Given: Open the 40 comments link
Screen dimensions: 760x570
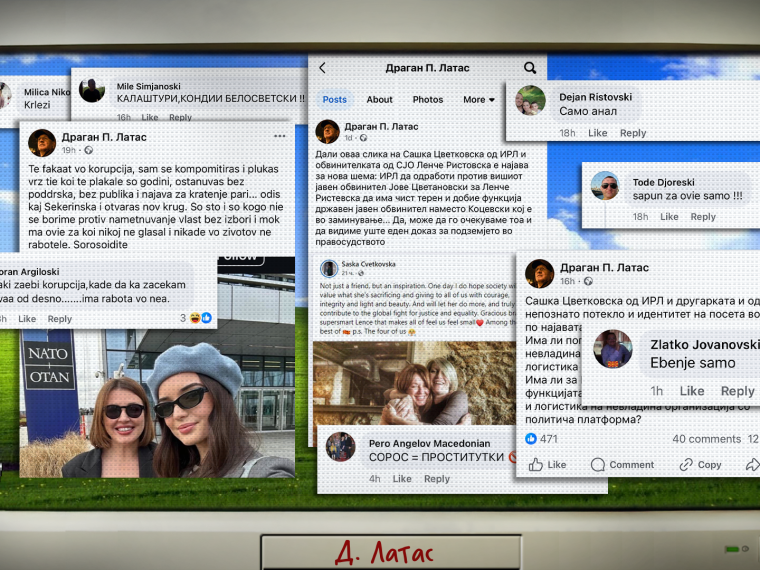Looking at the screenshot, I should (706, 439).
